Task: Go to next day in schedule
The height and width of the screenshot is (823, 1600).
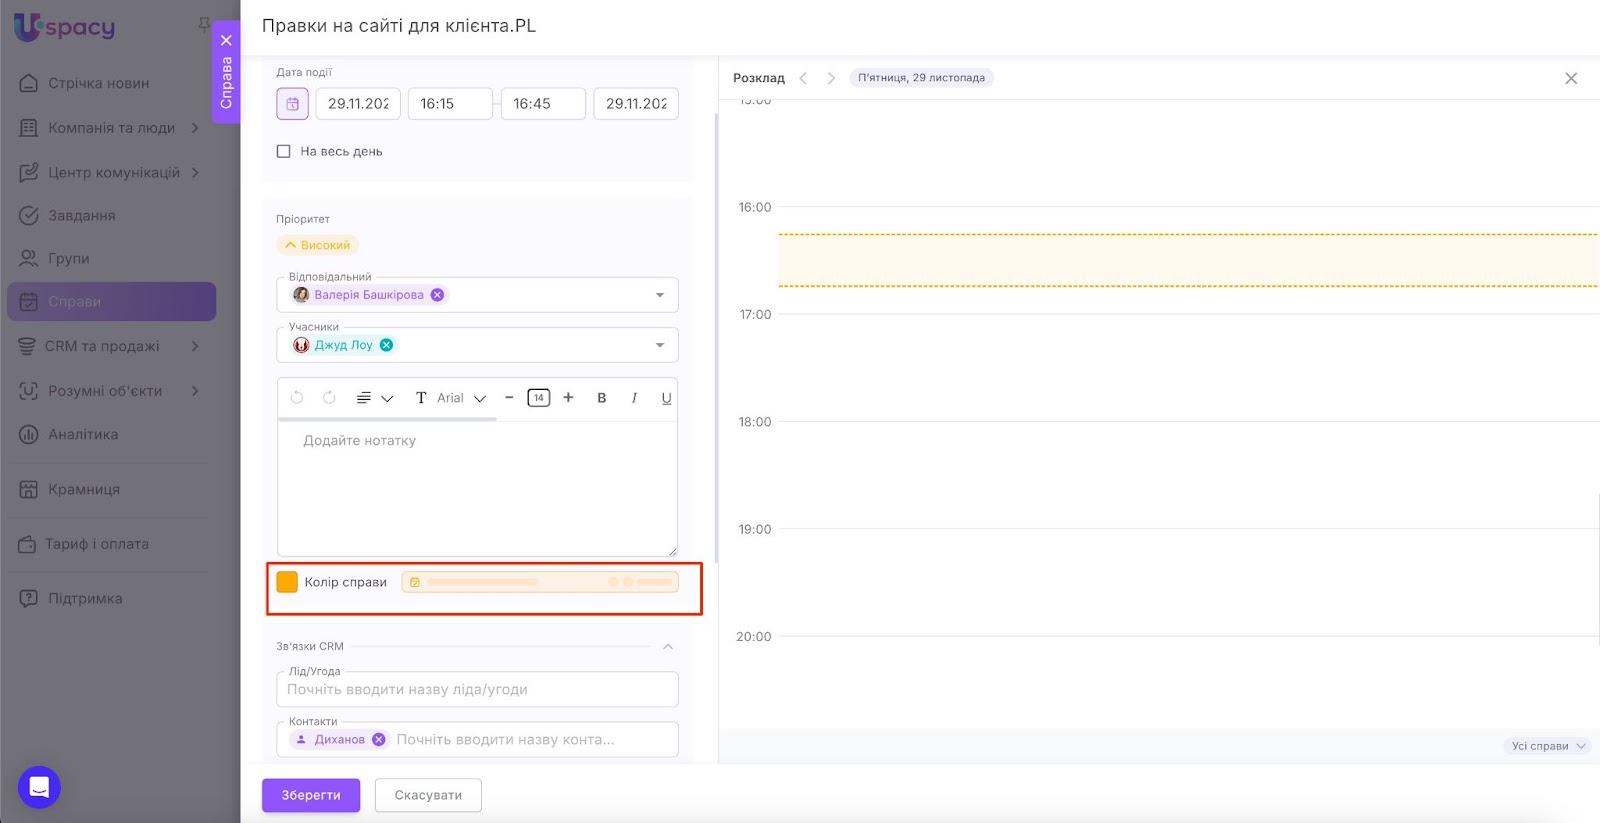Action: click(830, 78)
